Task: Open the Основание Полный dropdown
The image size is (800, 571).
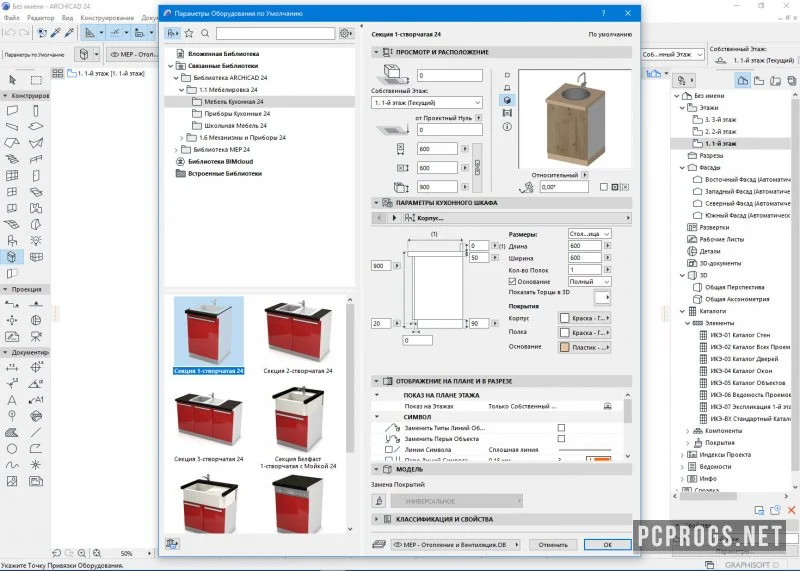Action: (x=589, y=281)
